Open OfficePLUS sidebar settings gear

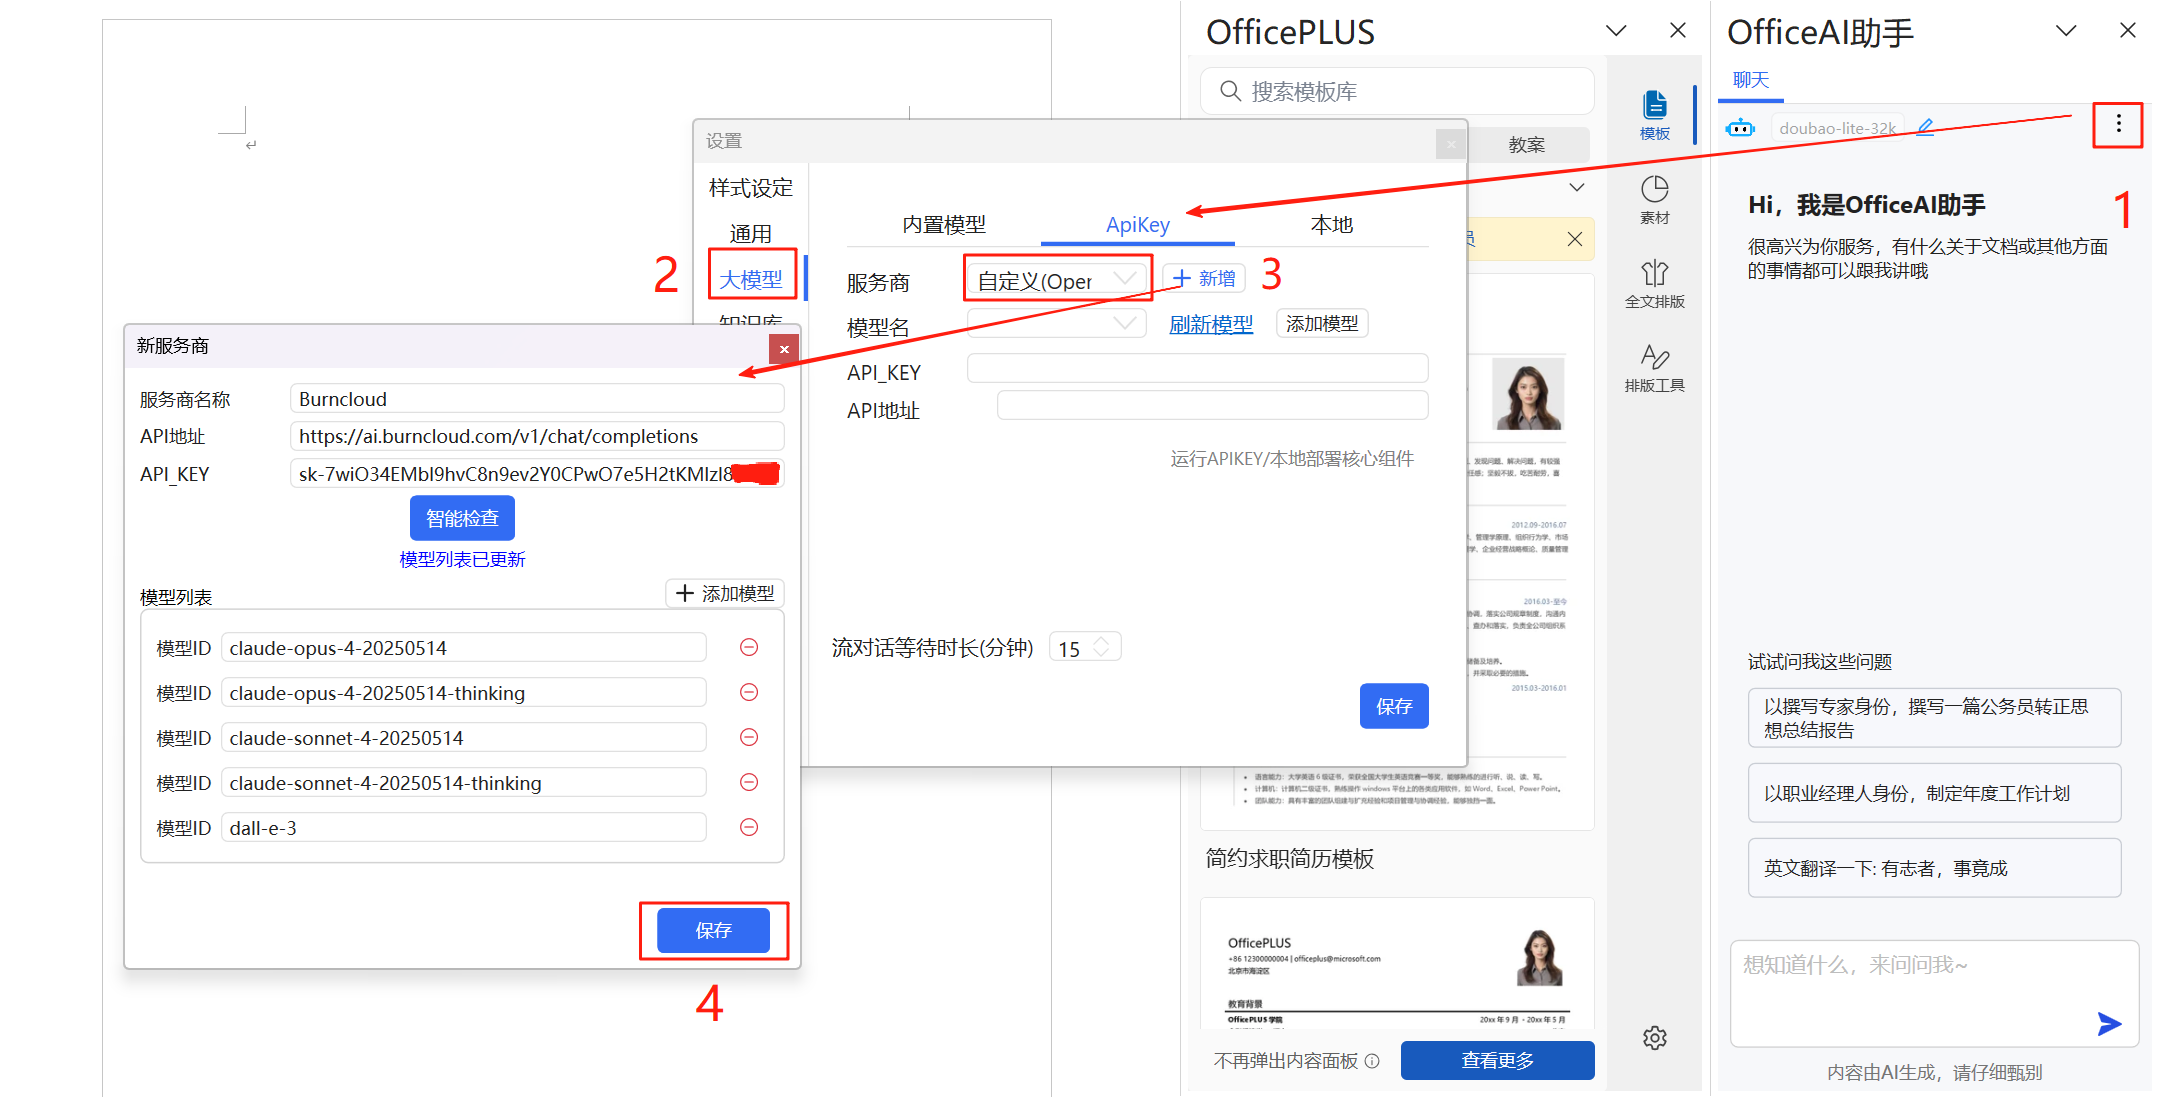click(x=1654, y=1038)
